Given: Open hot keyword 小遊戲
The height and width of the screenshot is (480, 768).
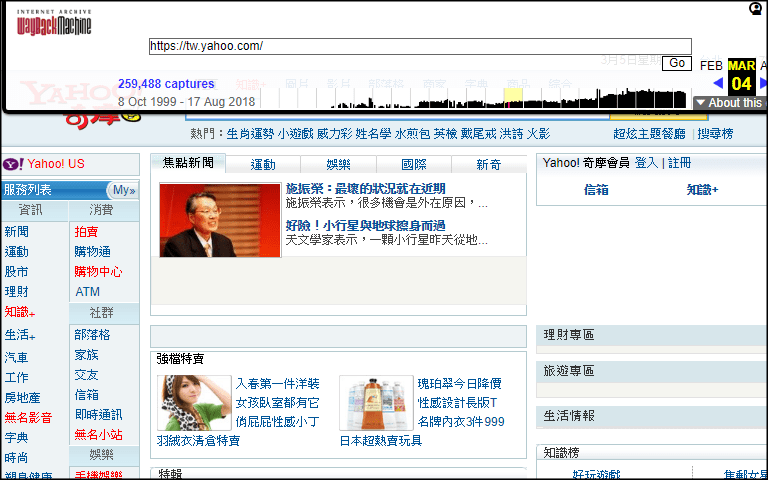Looking at the screenshot, I should [x=295, y=134].
